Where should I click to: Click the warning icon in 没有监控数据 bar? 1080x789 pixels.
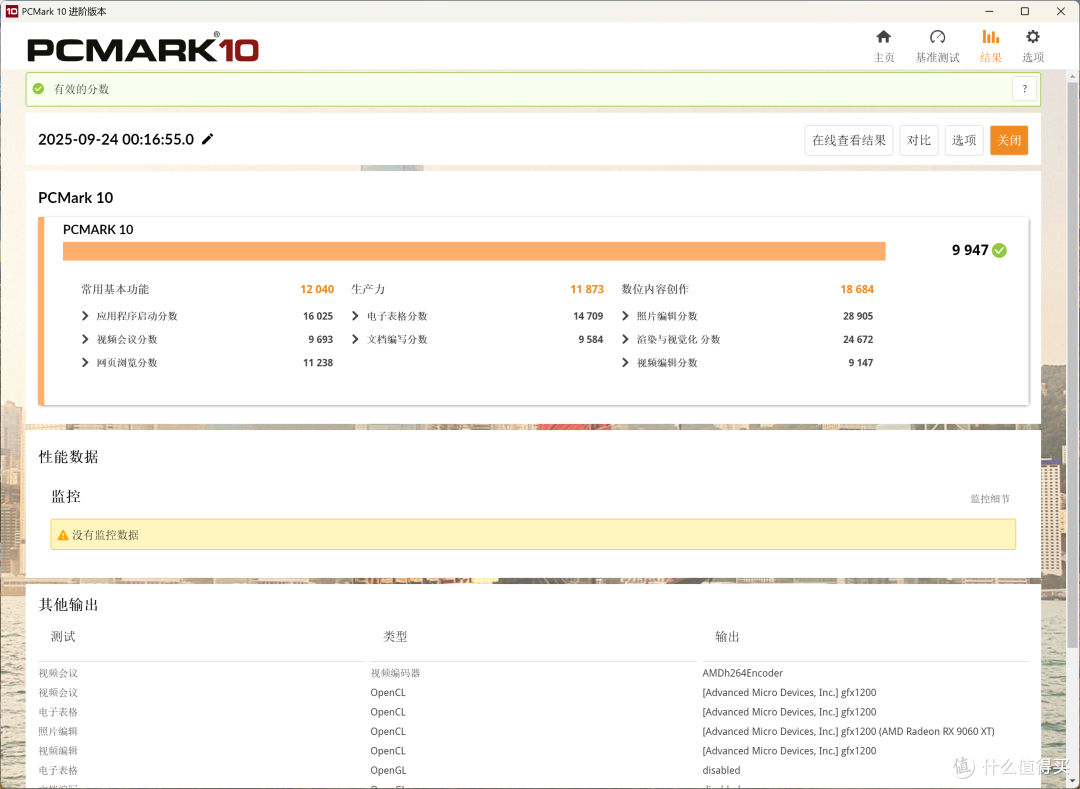coord(63,535)
